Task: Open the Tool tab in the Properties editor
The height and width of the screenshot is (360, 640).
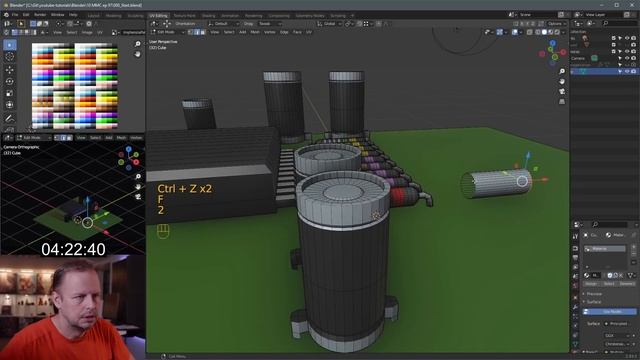Action: [x=575, y=236]
